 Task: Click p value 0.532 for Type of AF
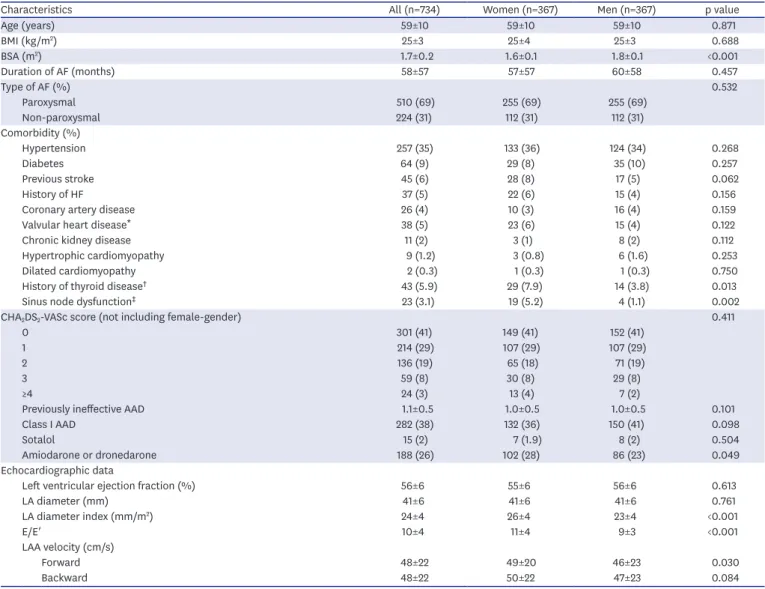pyautogui.click(x=725, y=87)
